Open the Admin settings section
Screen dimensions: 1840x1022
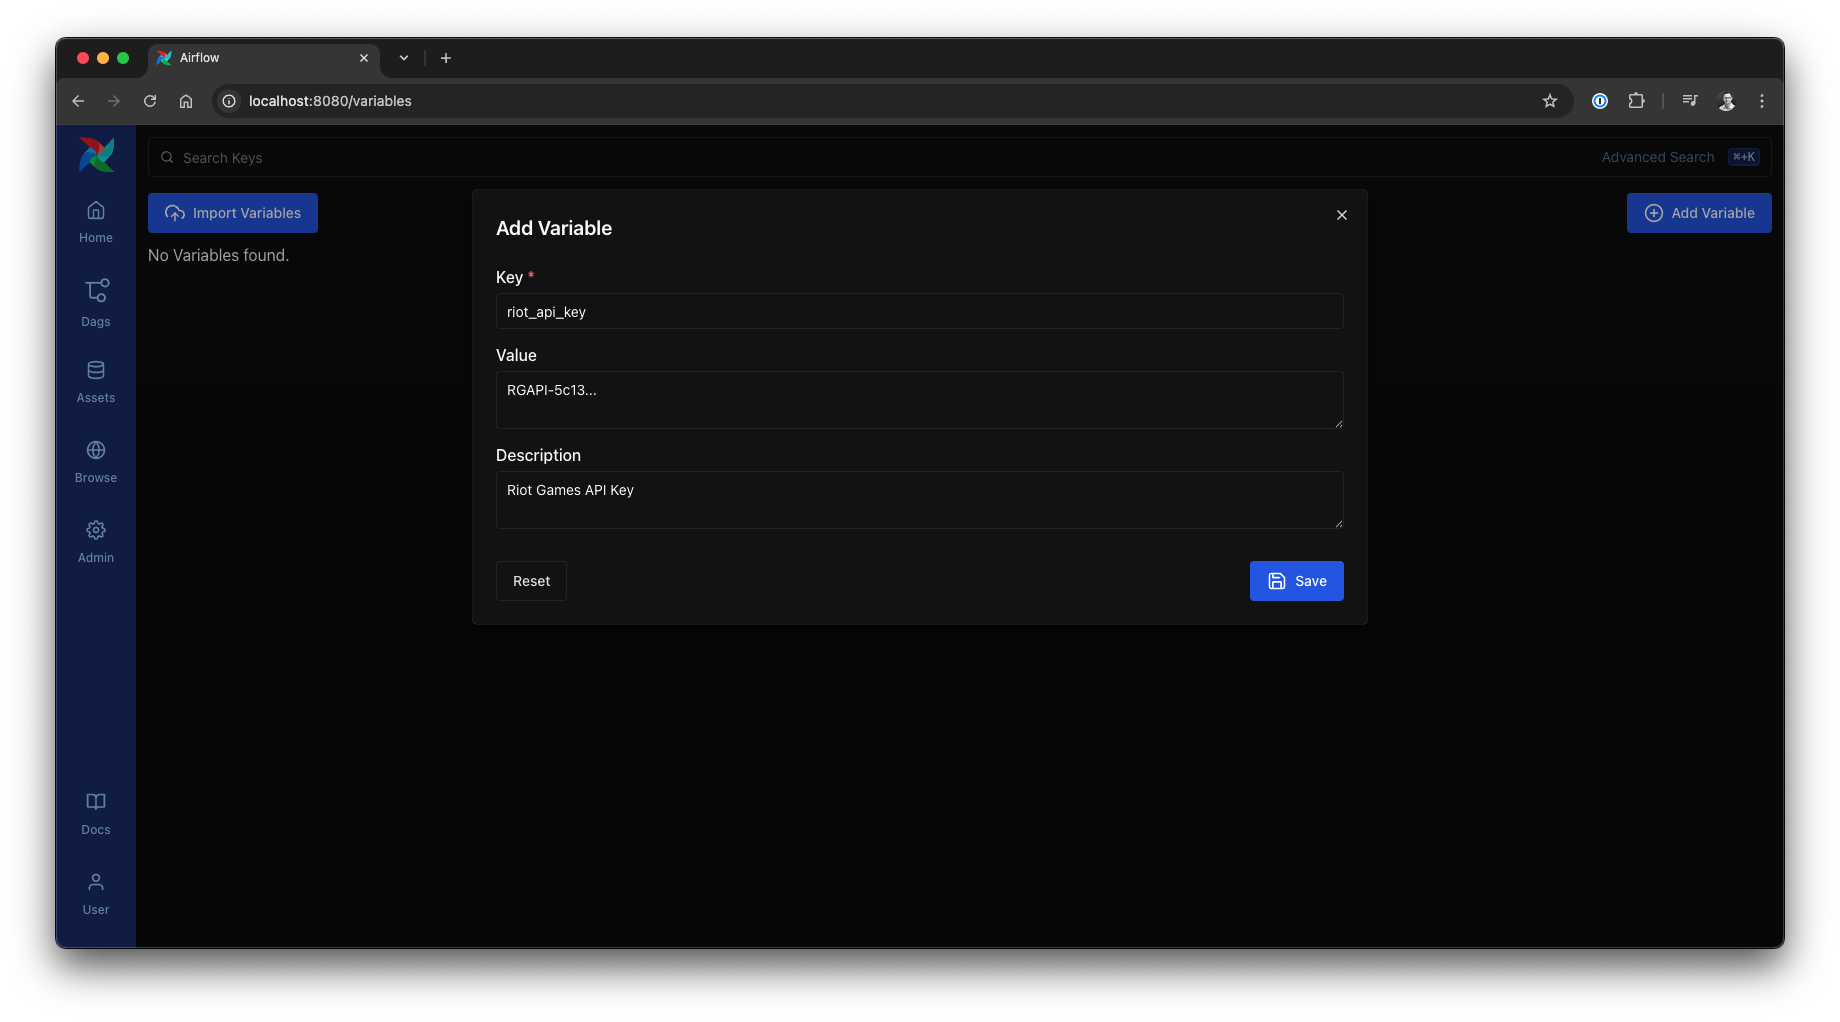click(95, 540)
